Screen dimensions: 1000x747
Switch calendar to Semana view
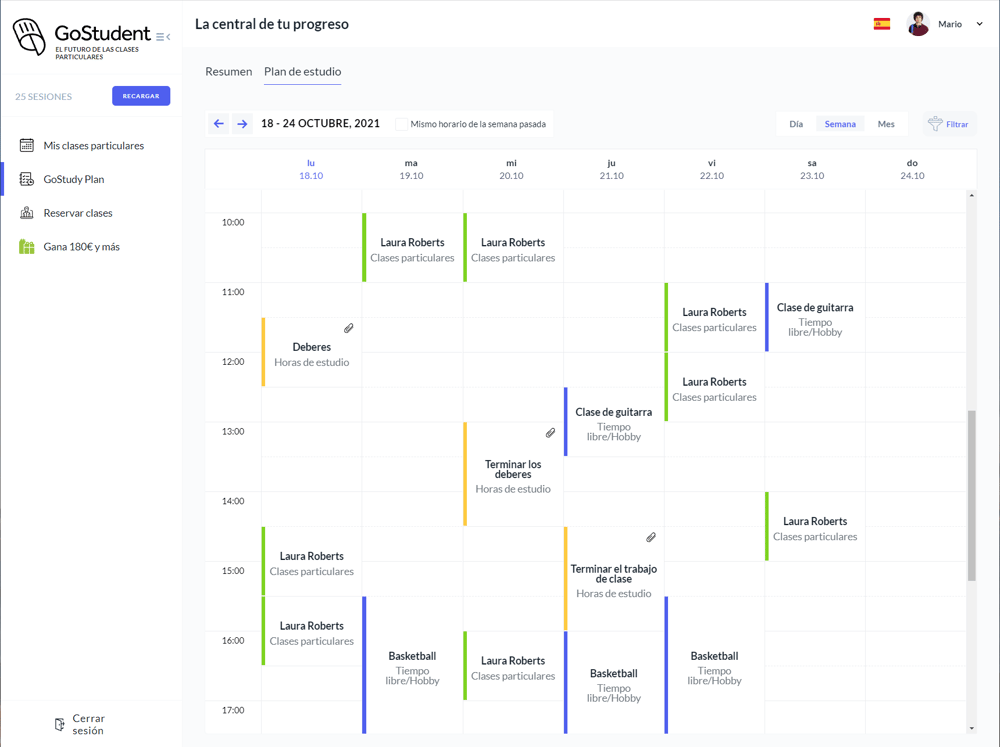coord(840,124)
